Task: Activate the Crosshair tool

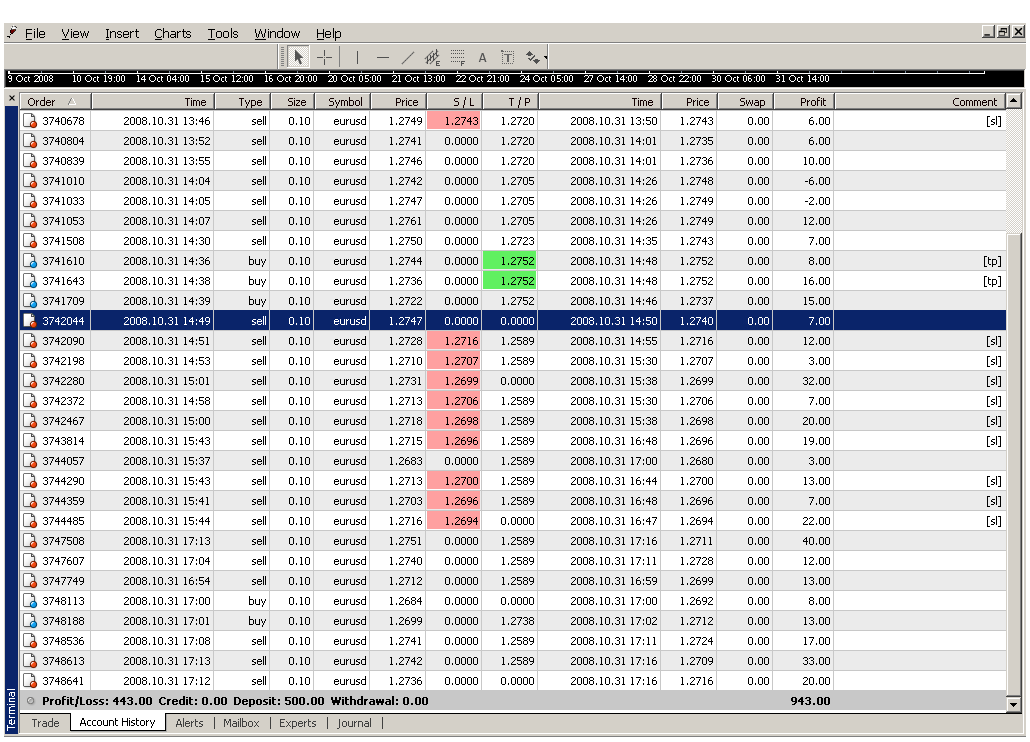Action: tap(325, 58)
